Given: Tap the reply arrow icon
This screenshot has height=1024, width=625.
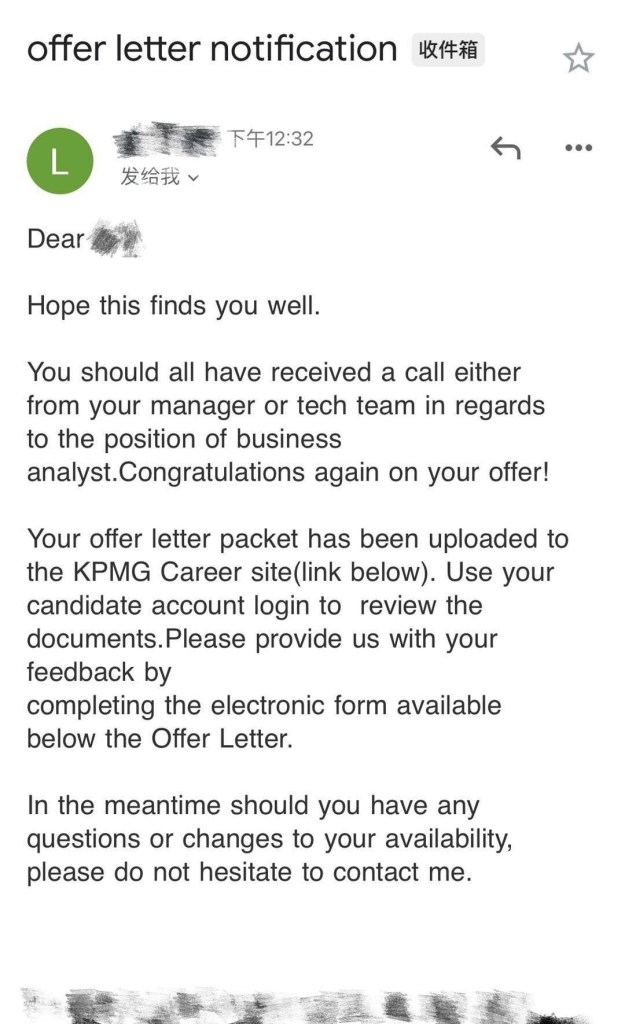Looking at the screenshot, I should pyautogui.click(x=505, y=148).
